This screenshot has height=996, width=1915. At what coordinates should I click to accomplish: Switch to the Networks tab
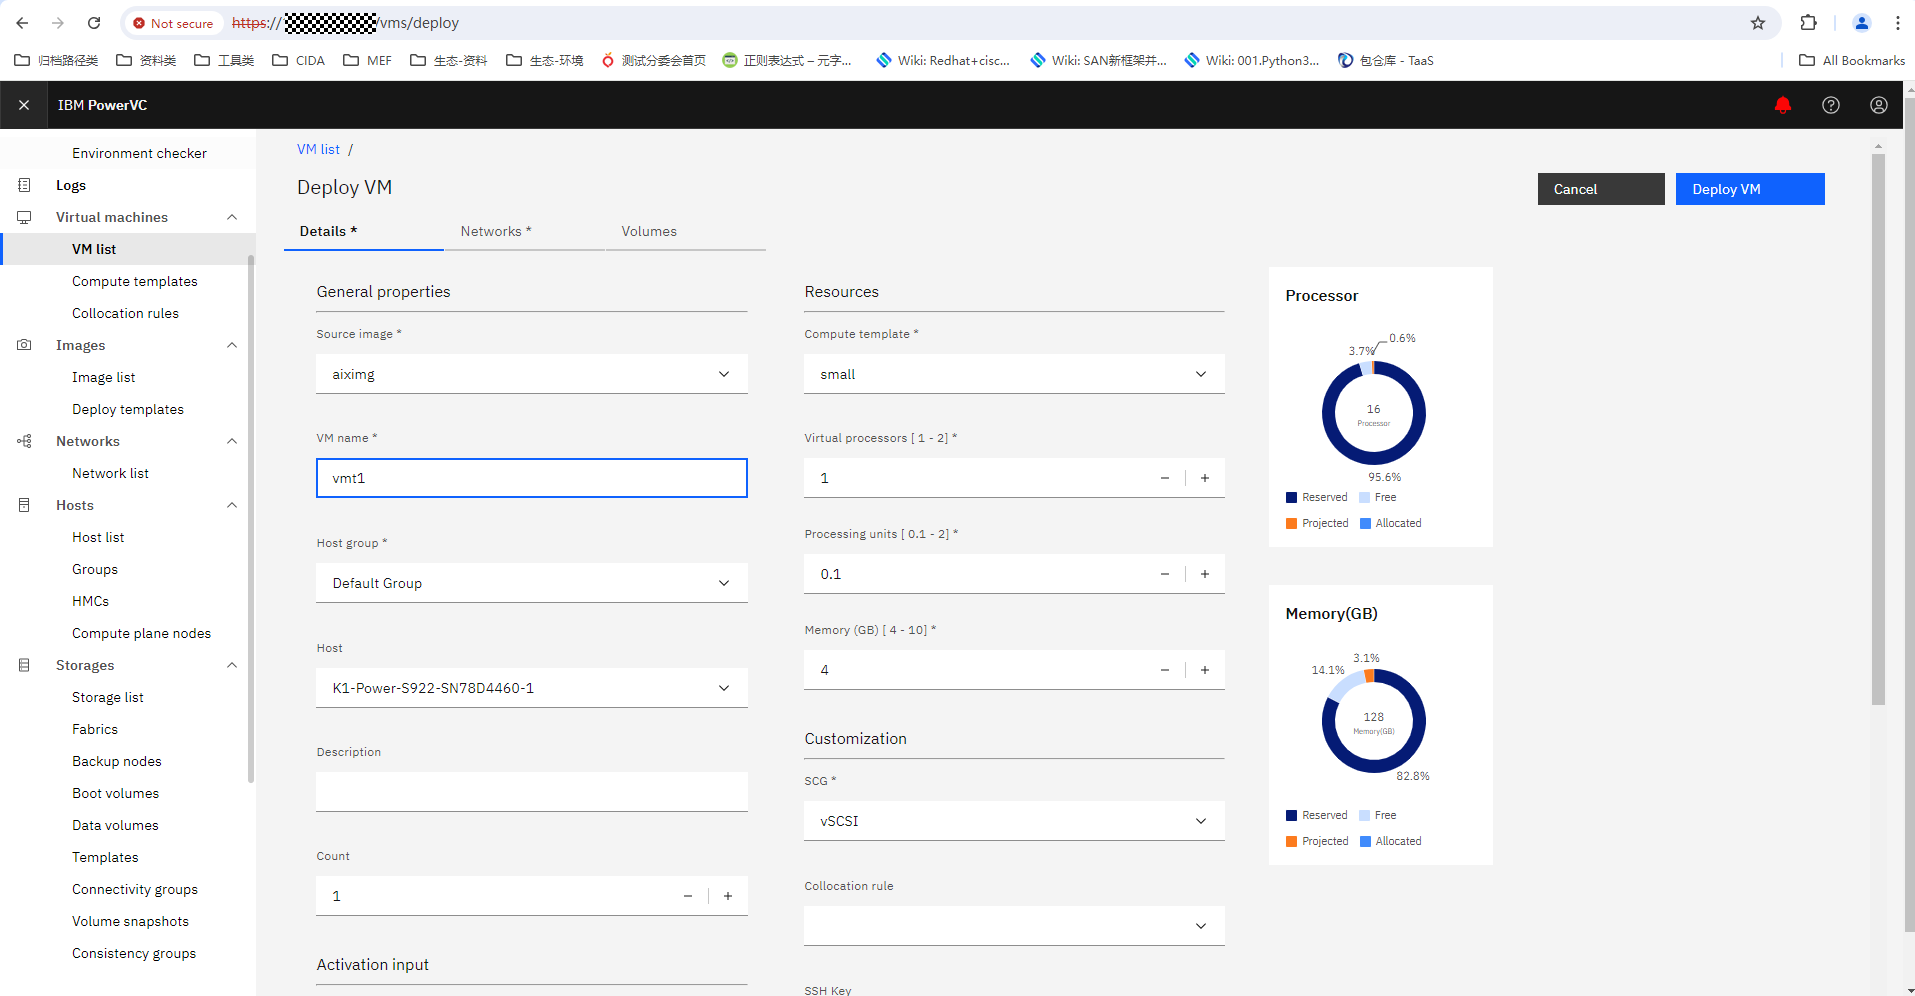point(525,231)
